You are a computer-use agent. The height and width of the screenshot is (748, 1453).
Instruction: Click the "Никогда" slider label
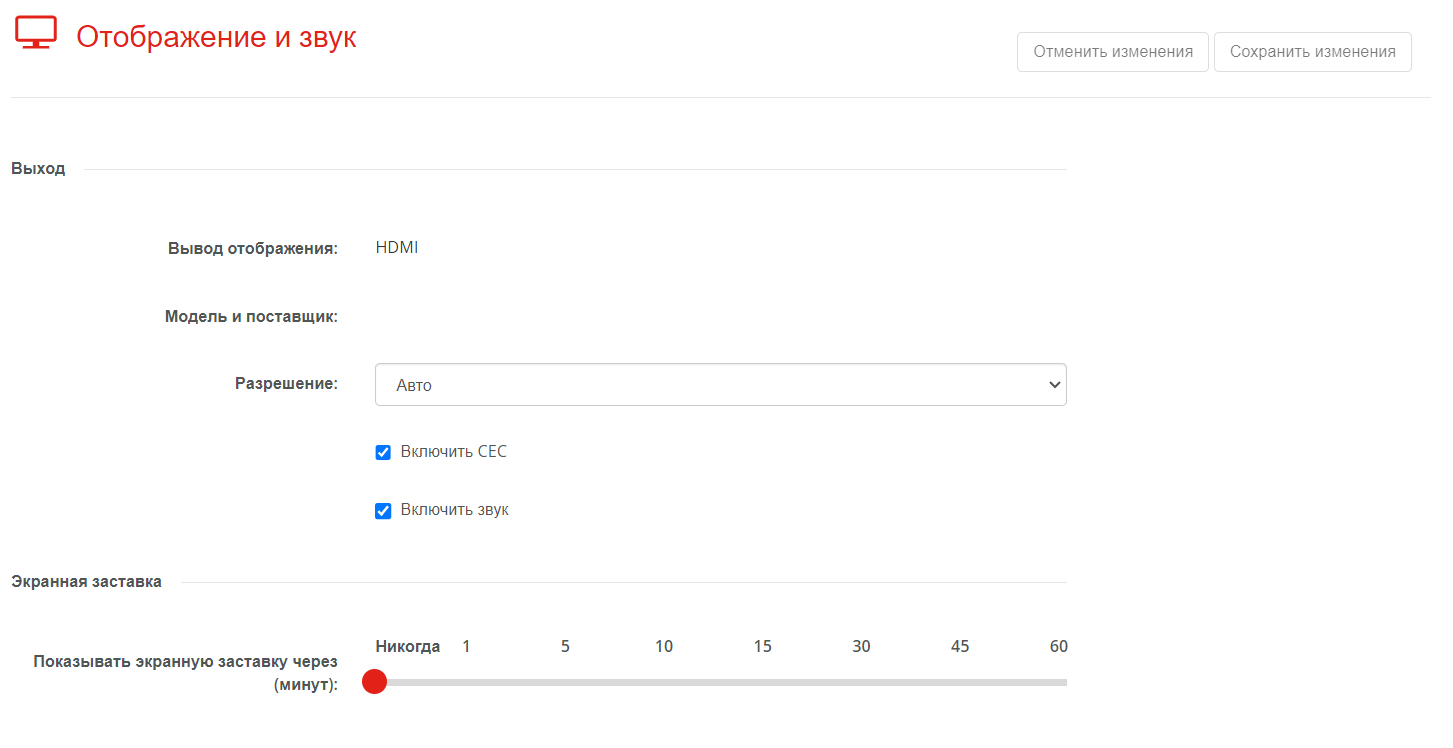tap(408, 646)
